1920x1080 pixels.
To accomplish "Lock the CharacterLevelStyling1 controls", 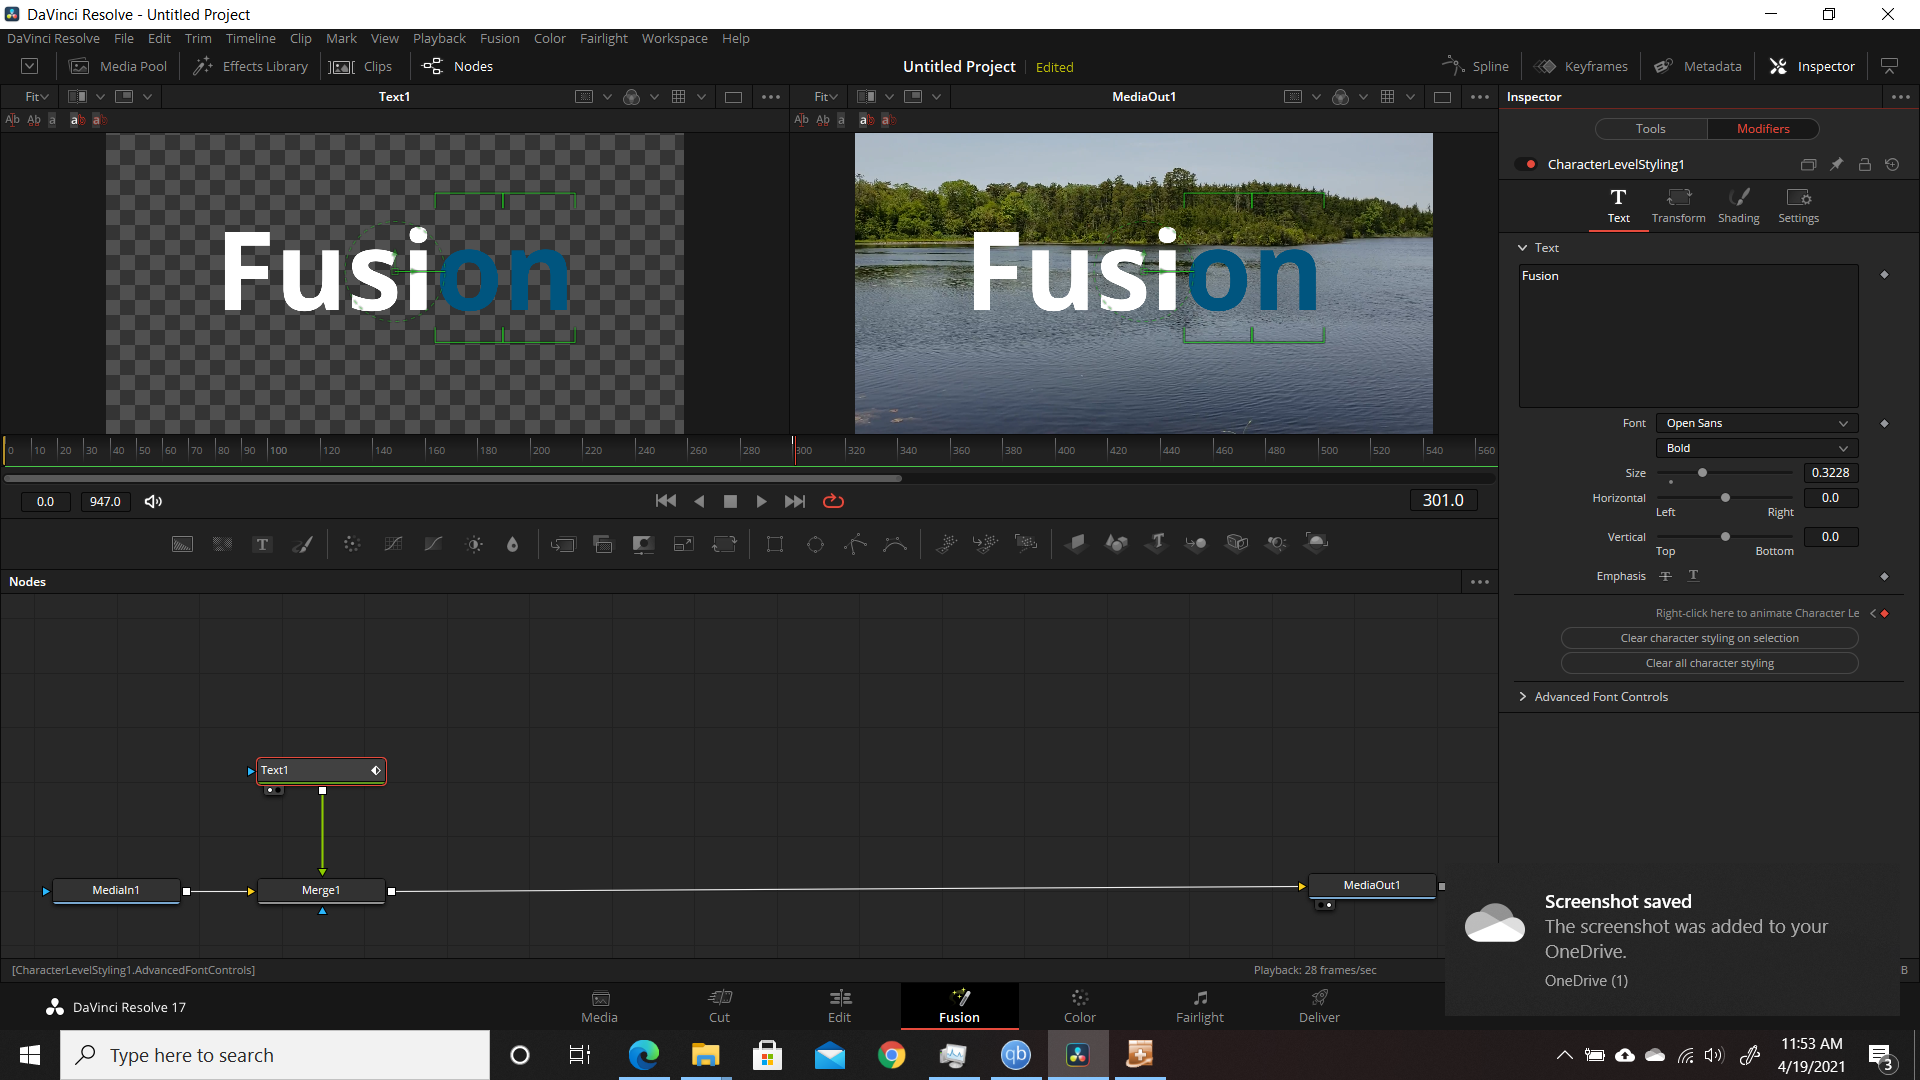I will point(1864,164).
